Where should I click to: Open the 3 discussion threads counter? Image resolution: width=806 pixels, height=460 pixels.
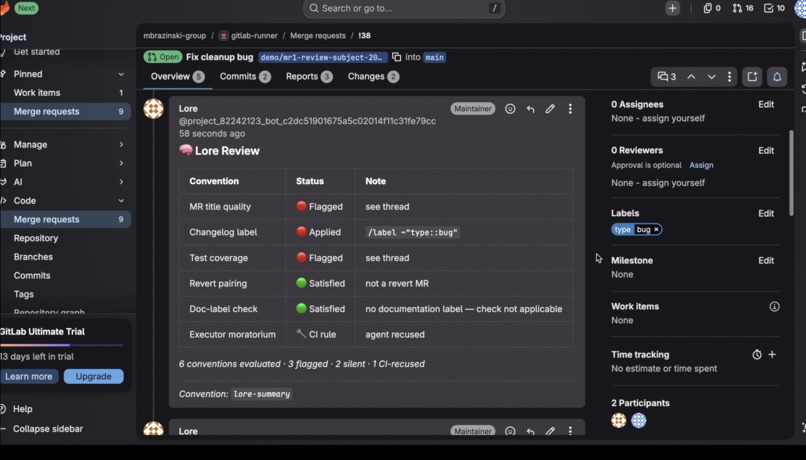point(667,77)
